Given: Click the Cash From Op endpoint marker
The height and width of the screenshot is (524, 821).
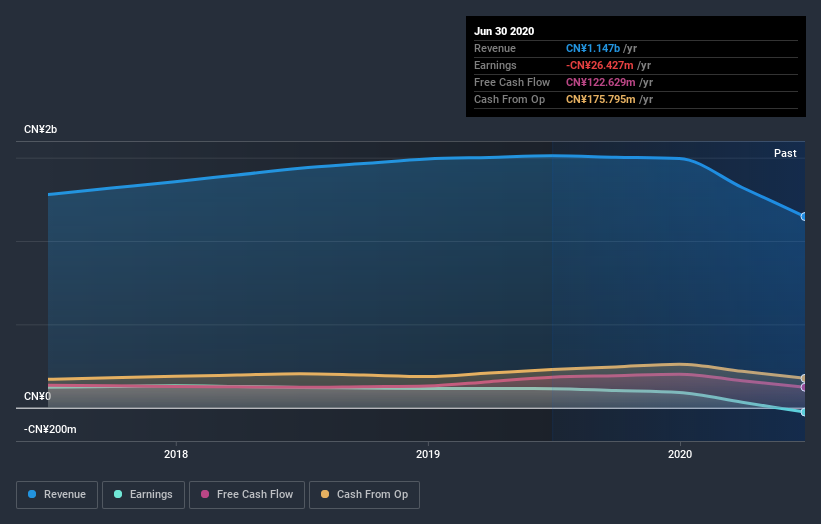Looking at the screenshot, I should (x=804, y=378).
